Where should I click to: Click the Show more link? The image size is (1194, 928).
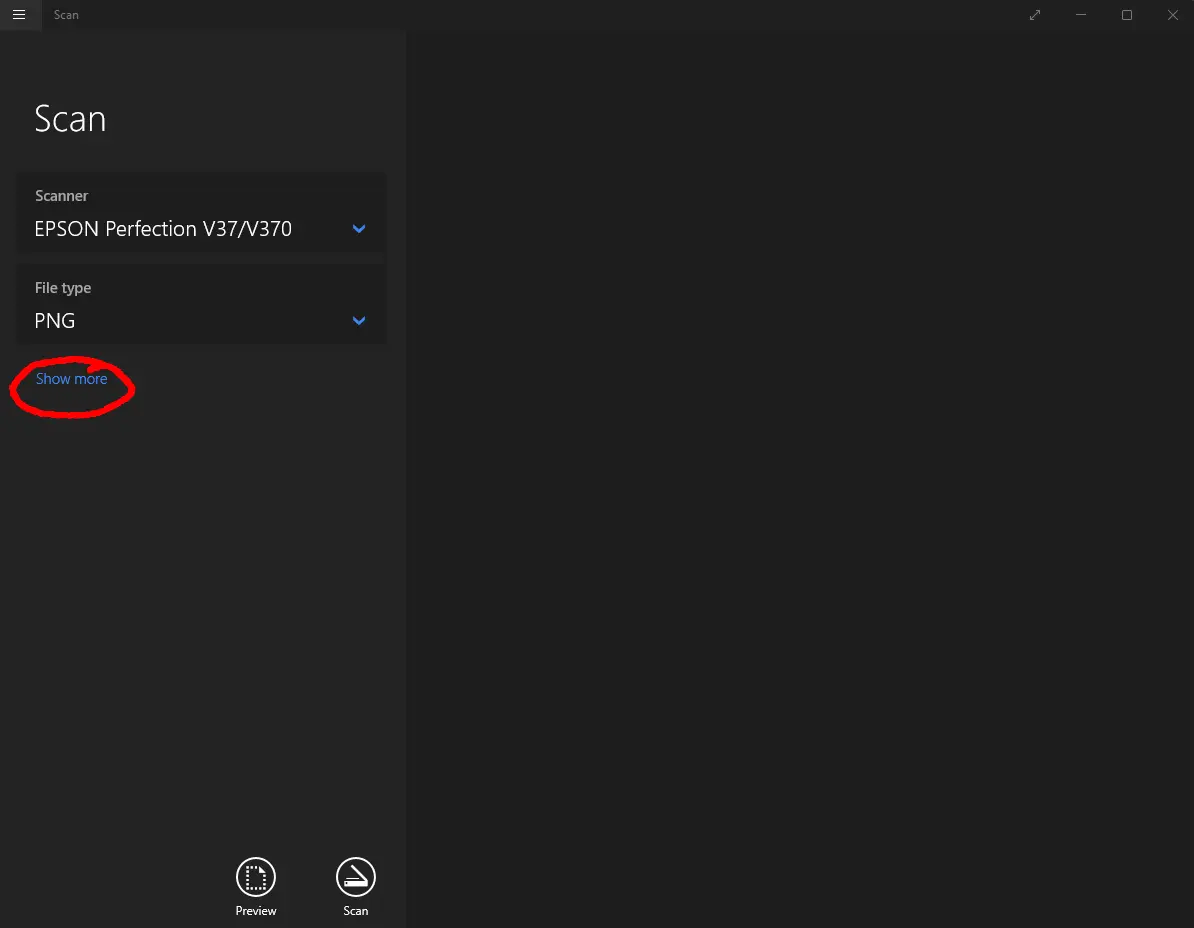[x=71, y=379]
